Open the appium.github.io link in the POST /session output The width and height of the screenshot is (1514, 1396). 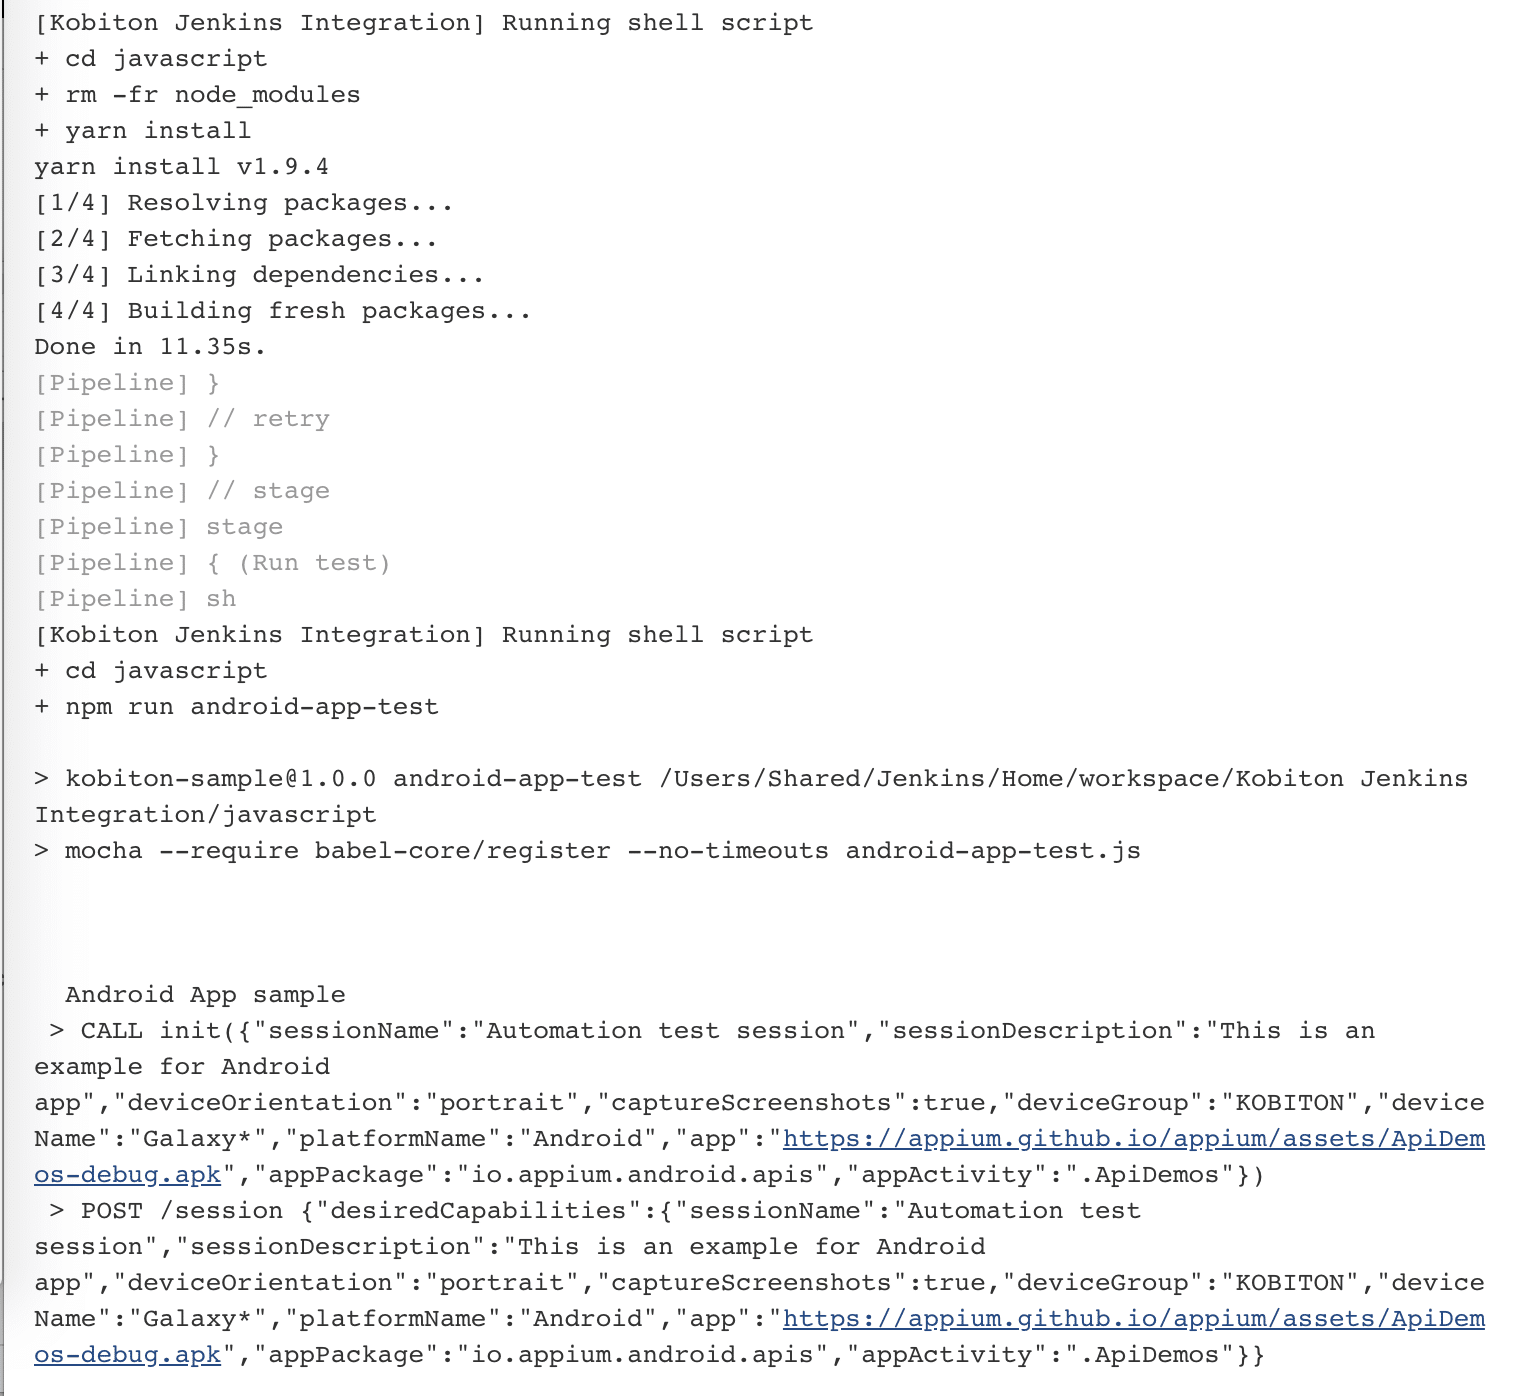[x=1134, y=1319]
